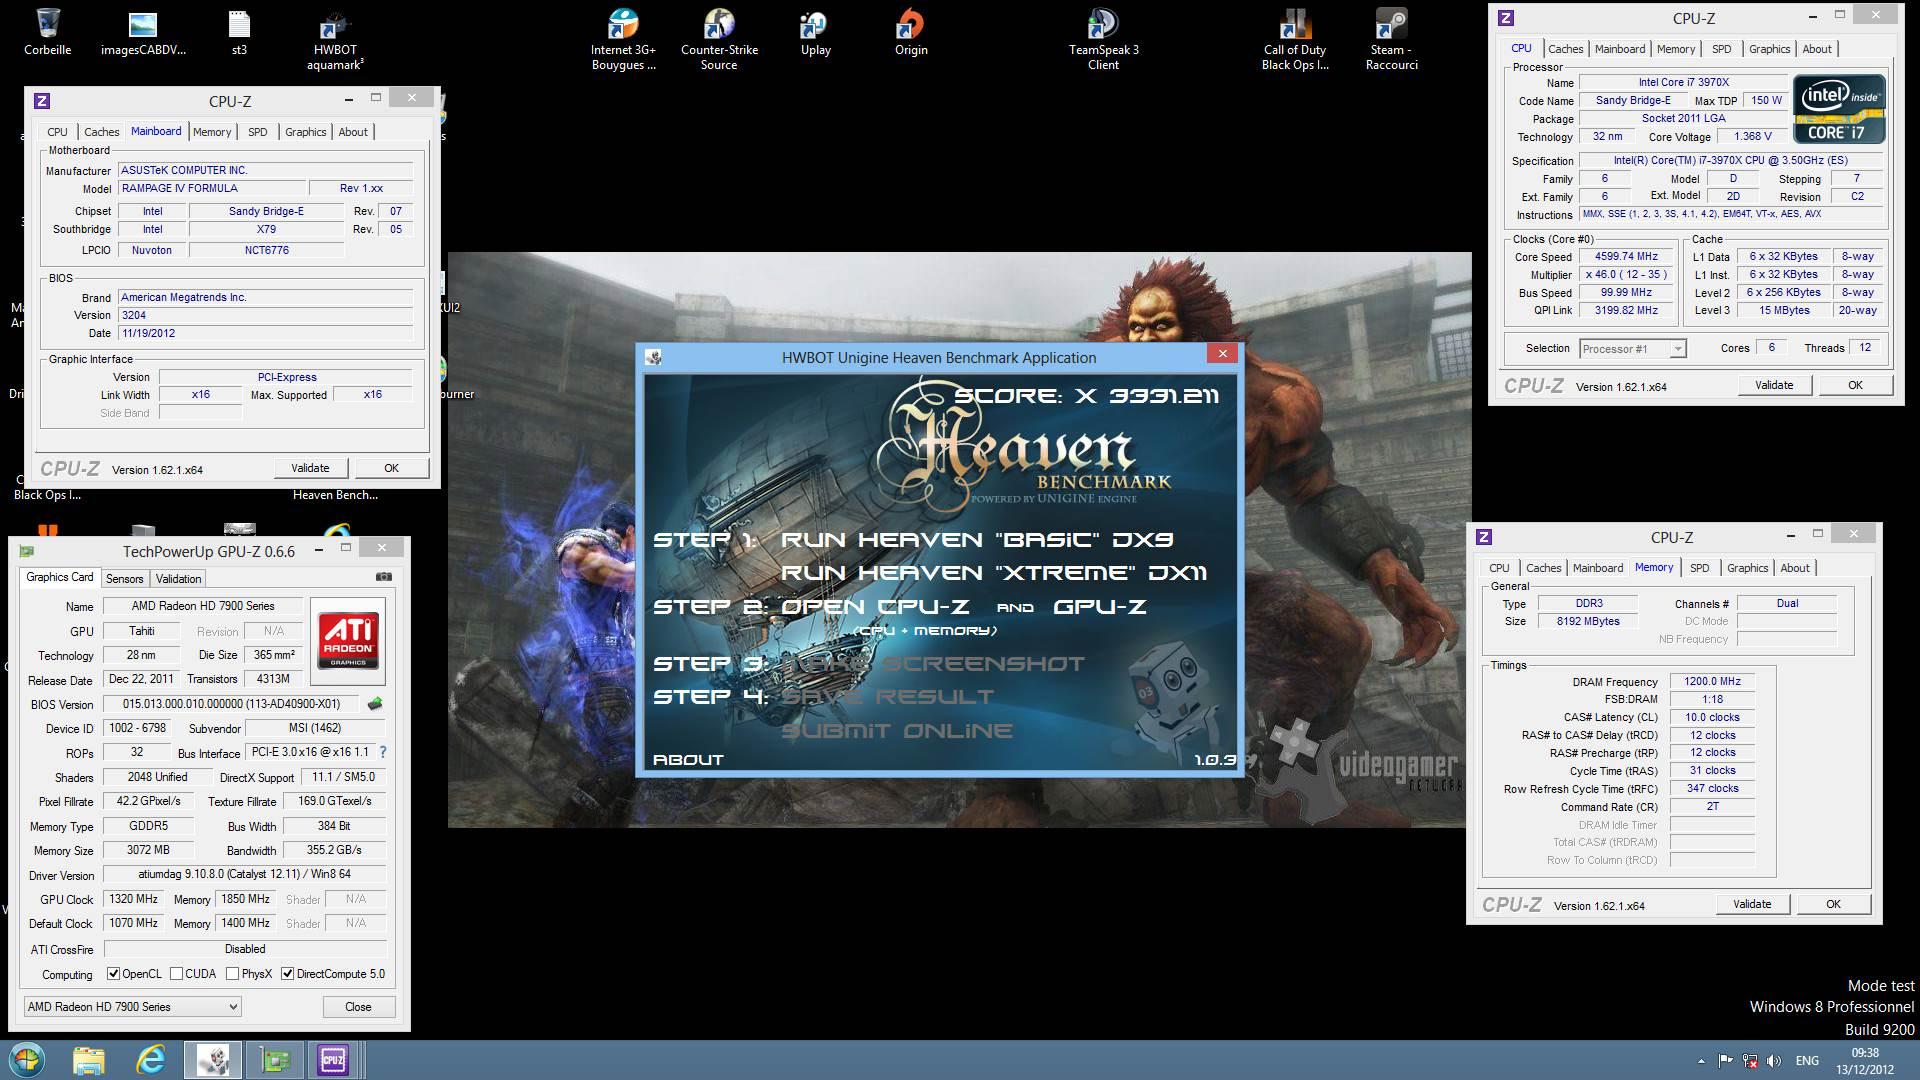Open Processor #1 selection dropdown
The image size is (1920, 1080).
pyautogui.click(x=1632, y=349)
